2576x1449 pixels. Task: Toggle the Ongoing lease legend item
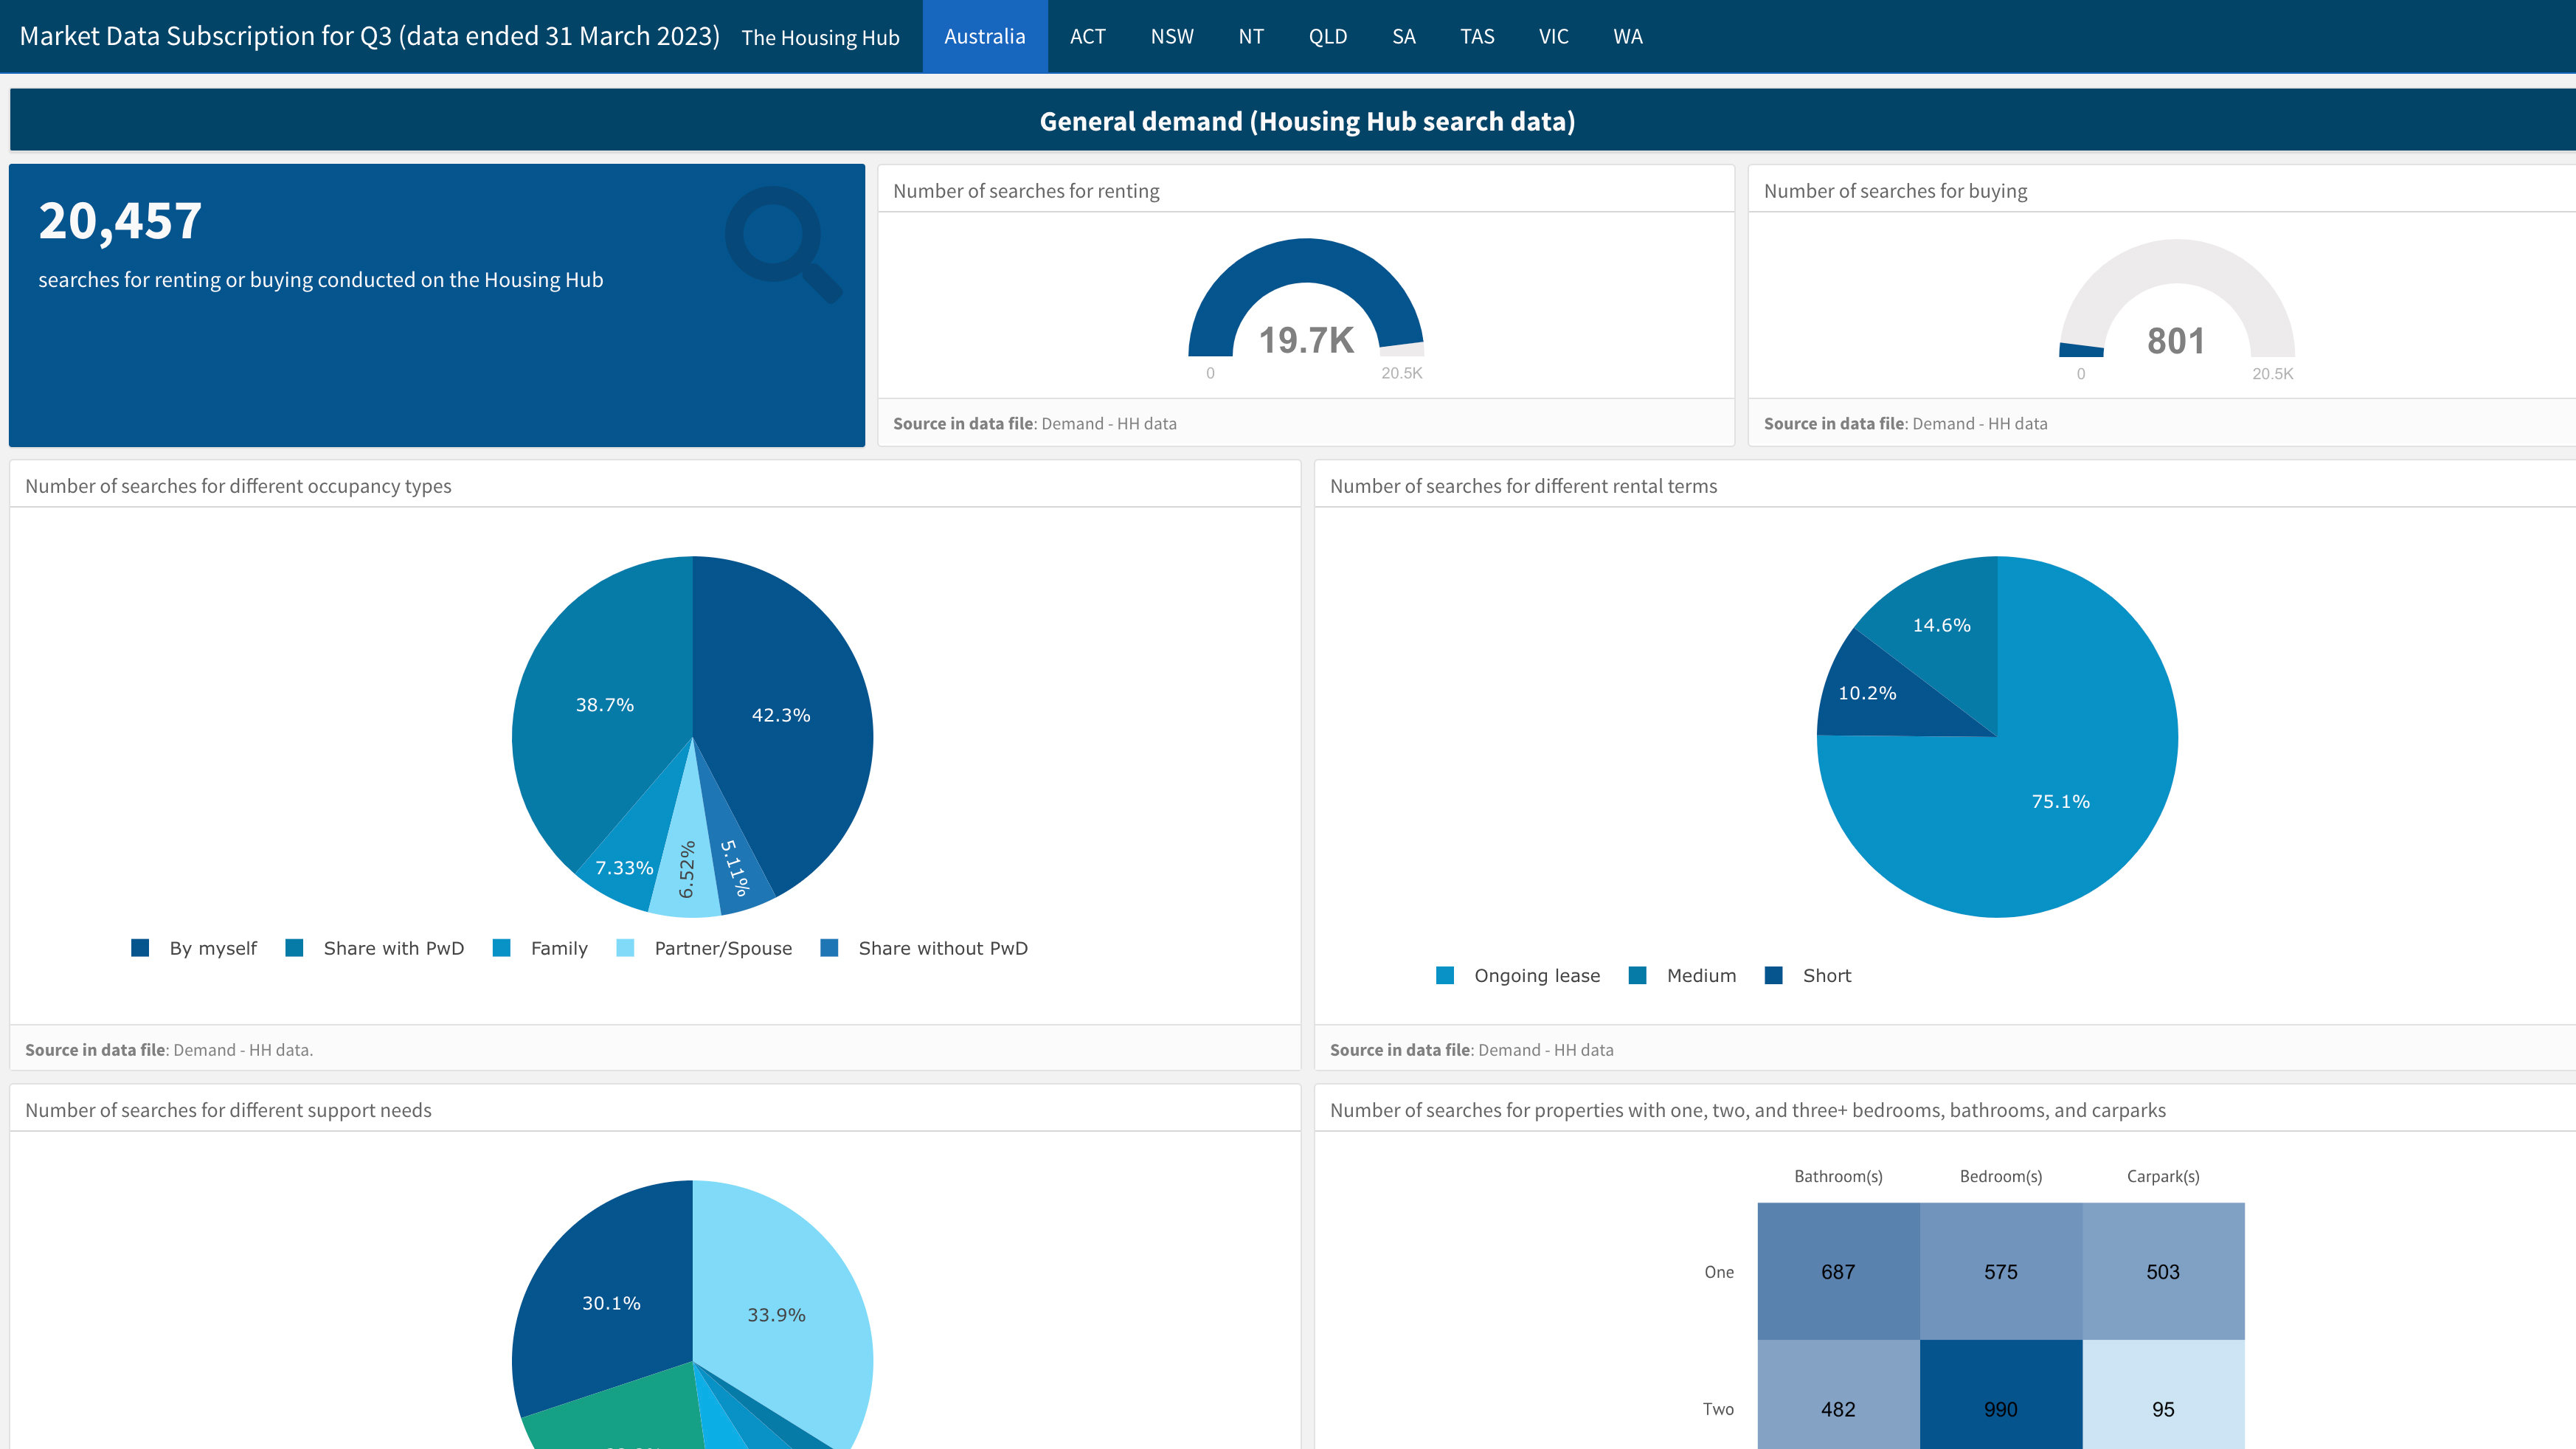[1536, 975]
